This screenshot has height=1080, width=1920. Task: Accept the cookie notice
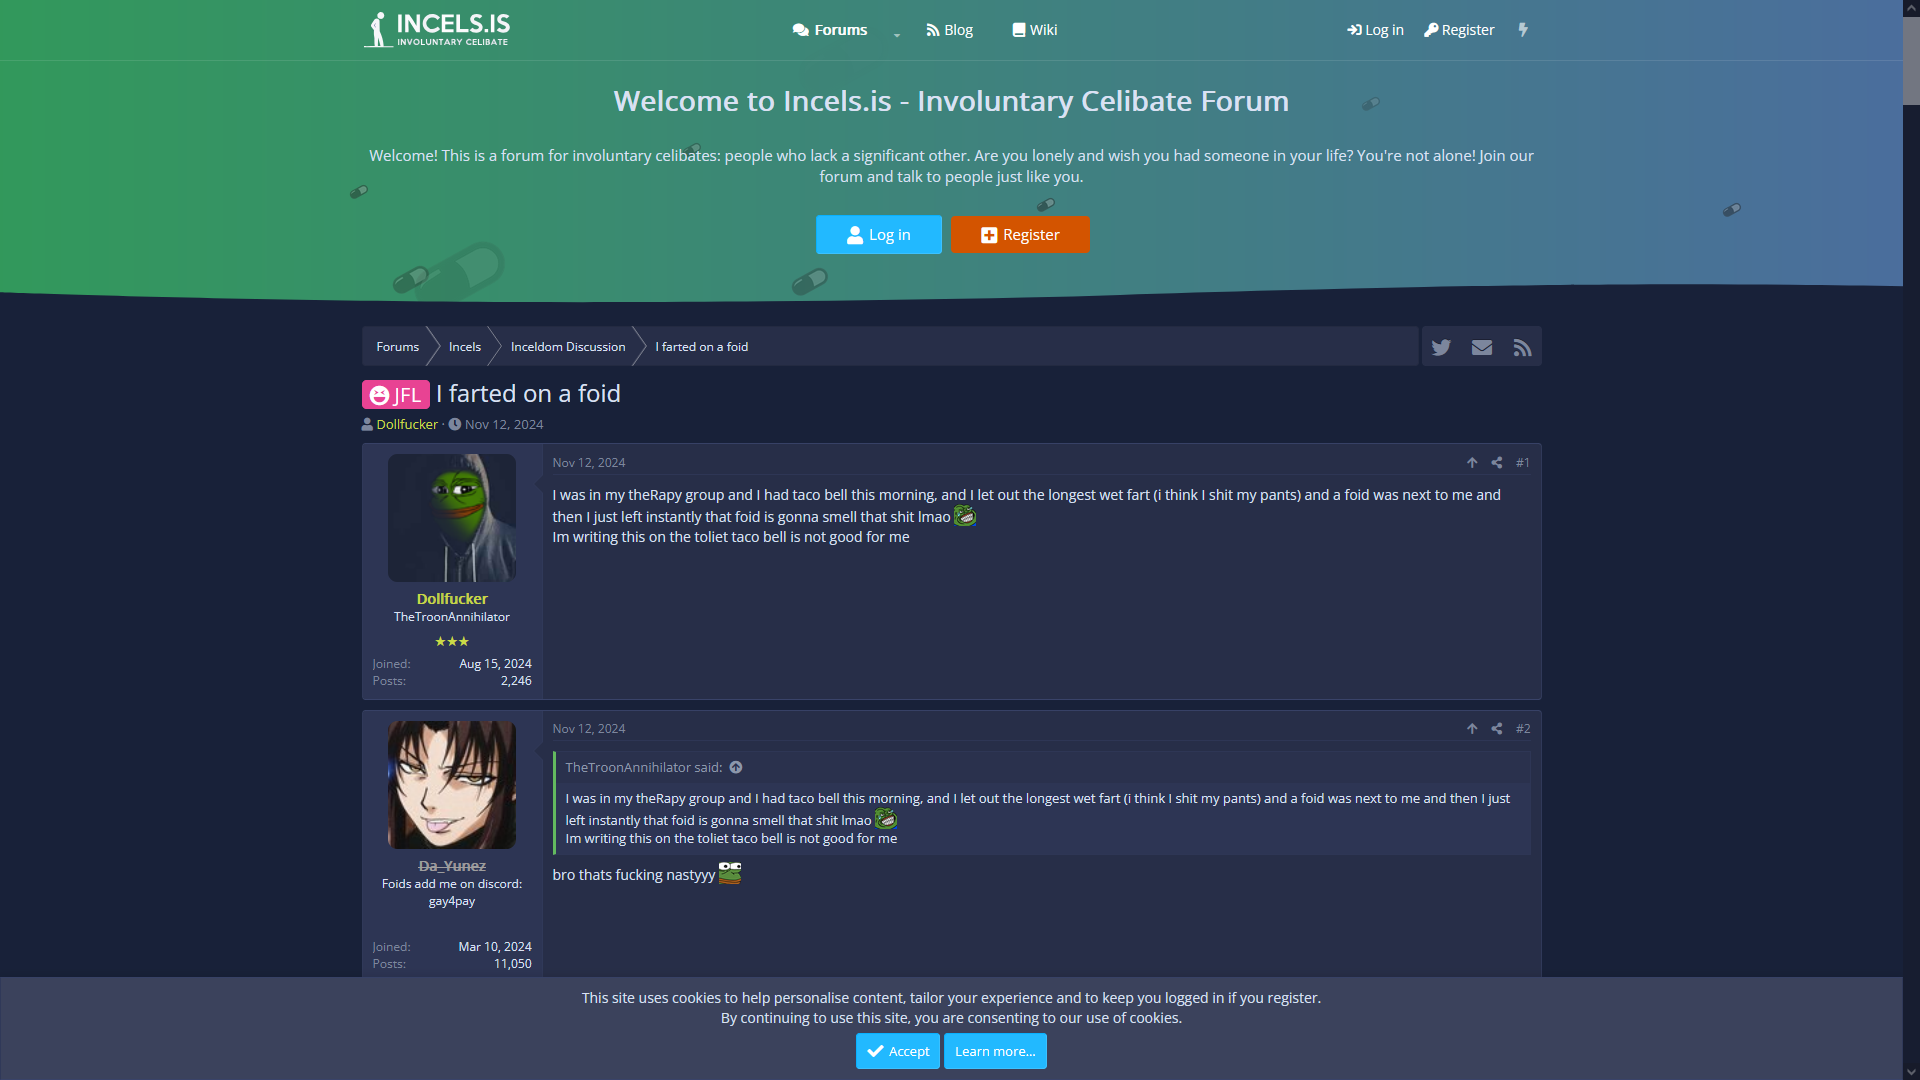click(897, 1051)
